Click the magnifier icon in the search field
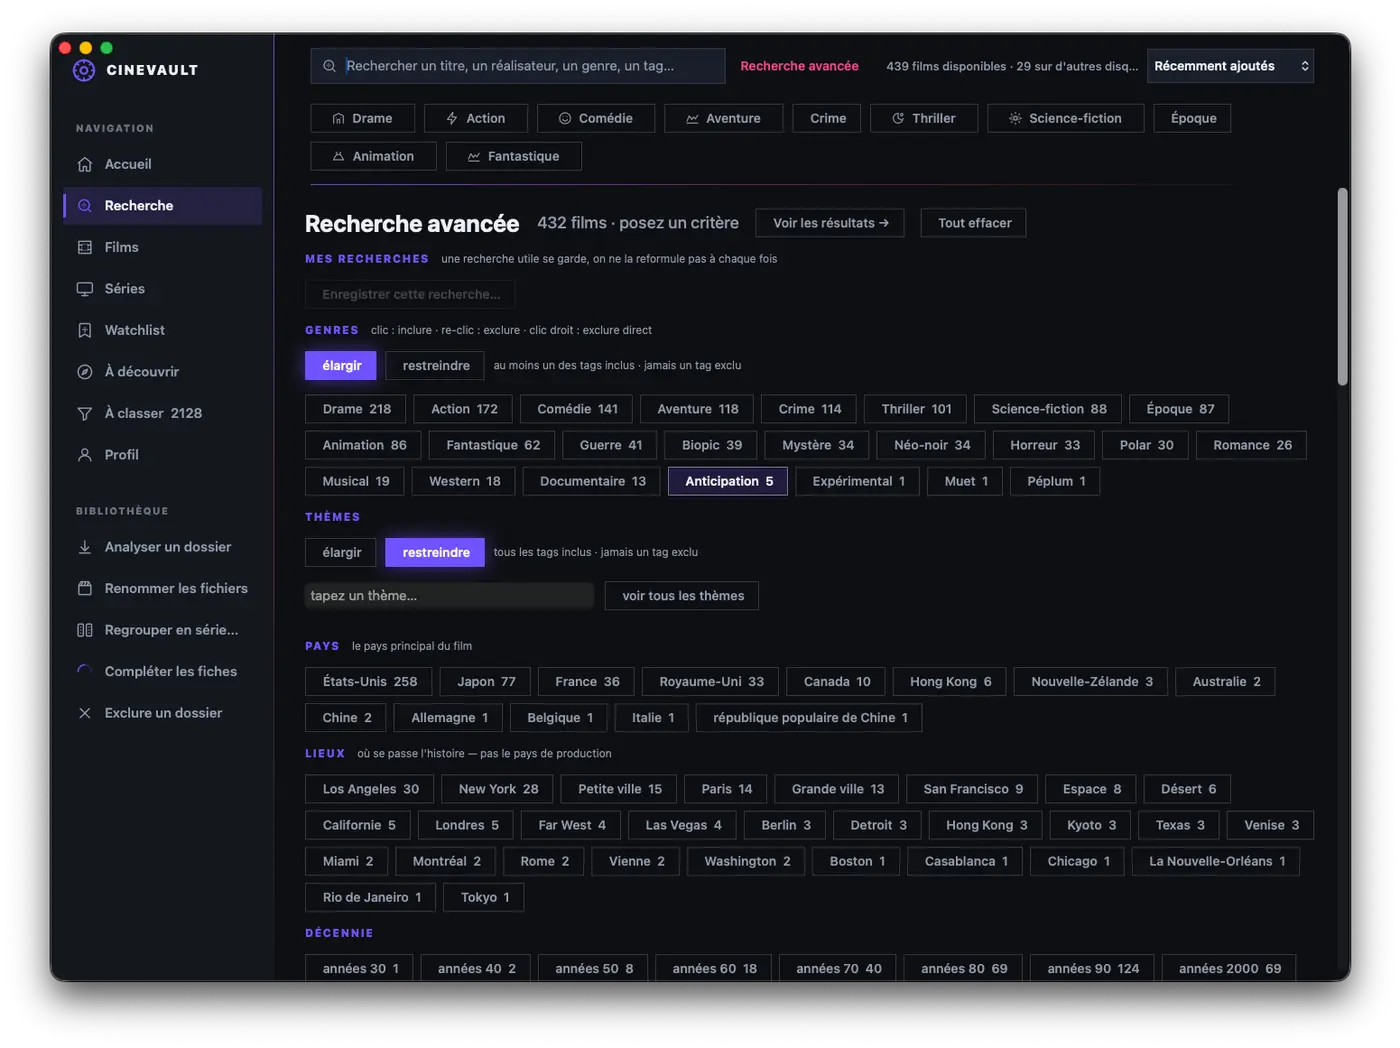 (329, 66)
